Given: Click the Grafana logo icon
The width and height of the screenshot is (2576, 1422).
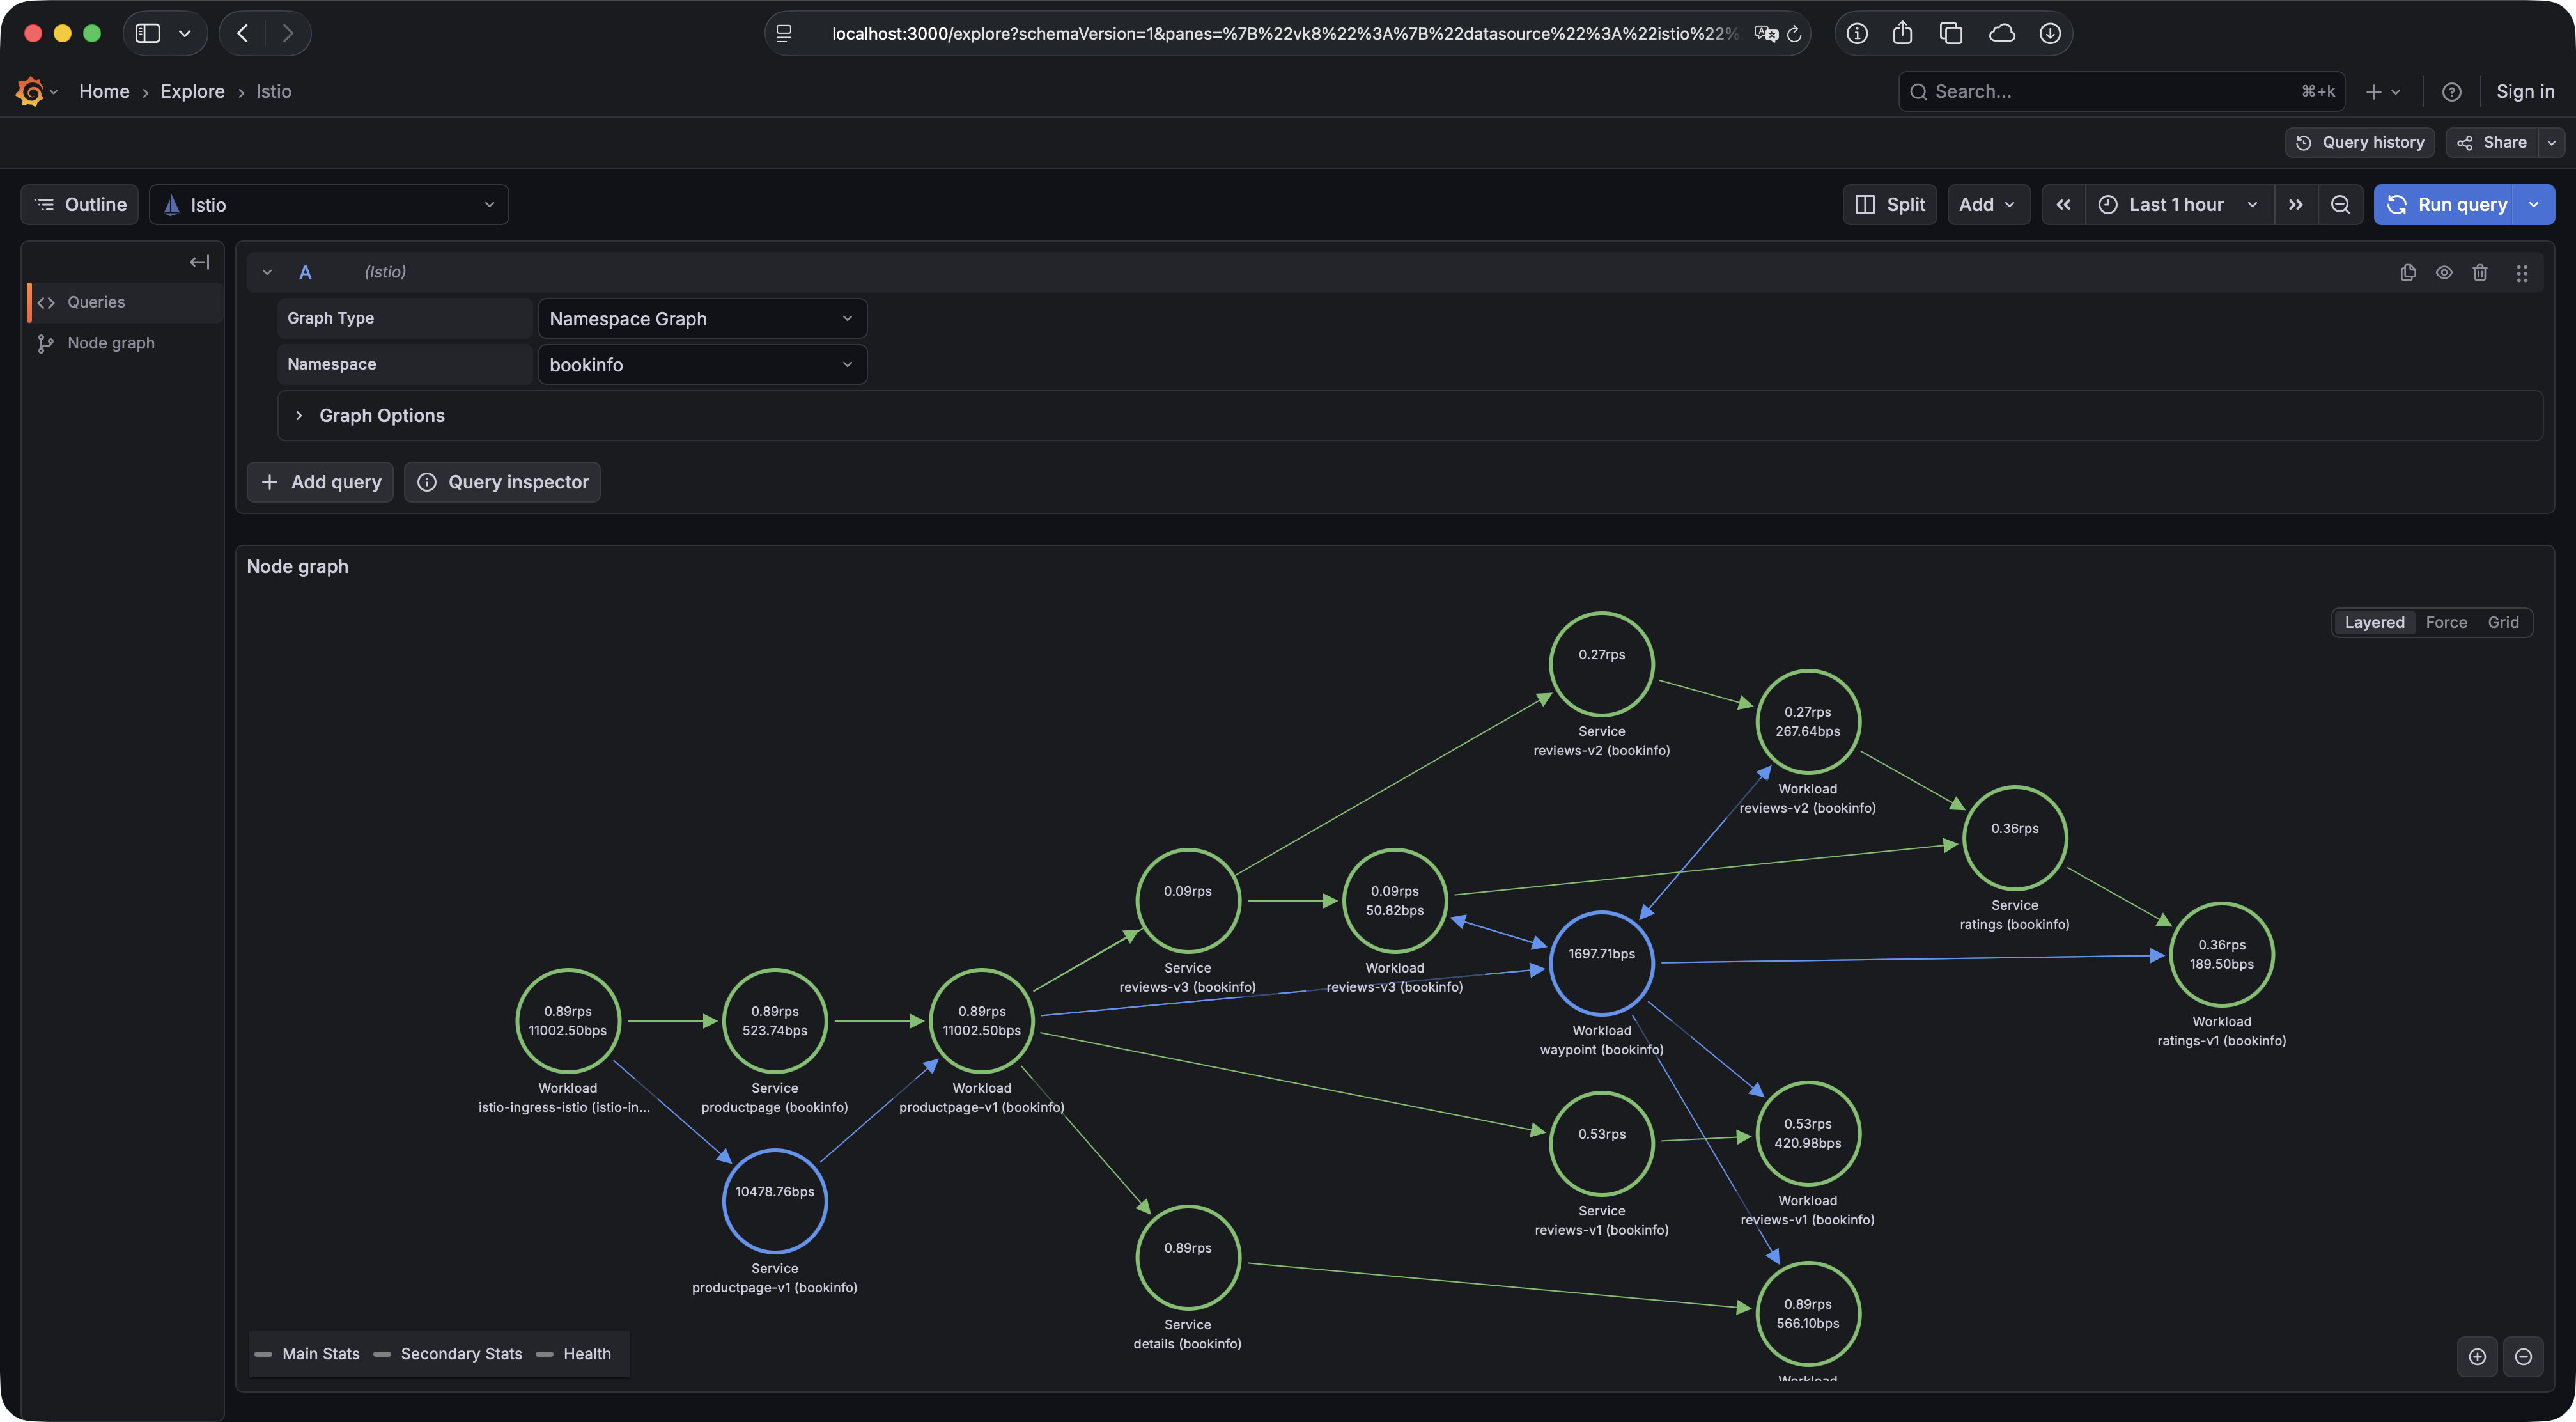Looking at the screenshot, I should click(x=30, y=91).
